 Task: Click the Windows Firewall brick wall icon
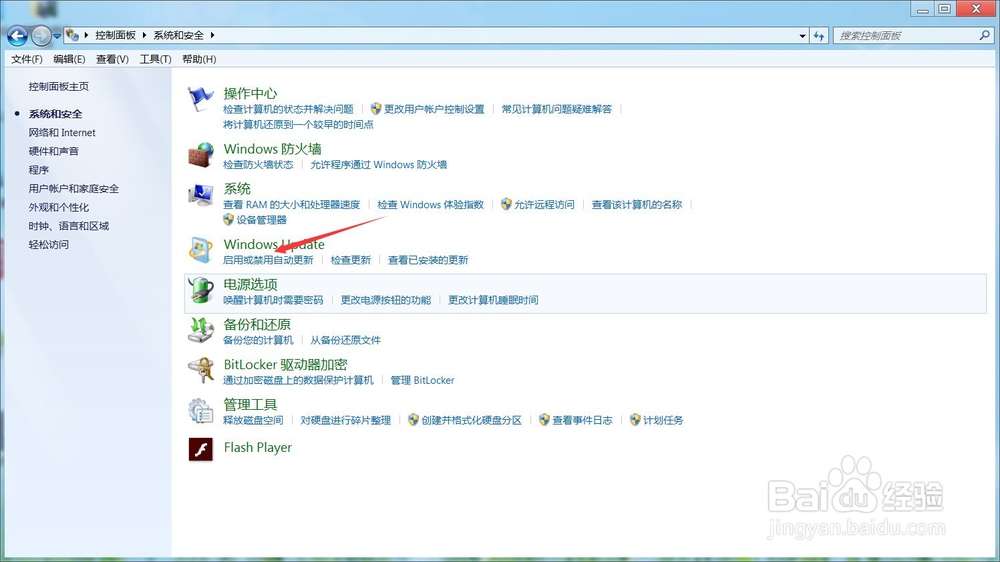point(201,155)
